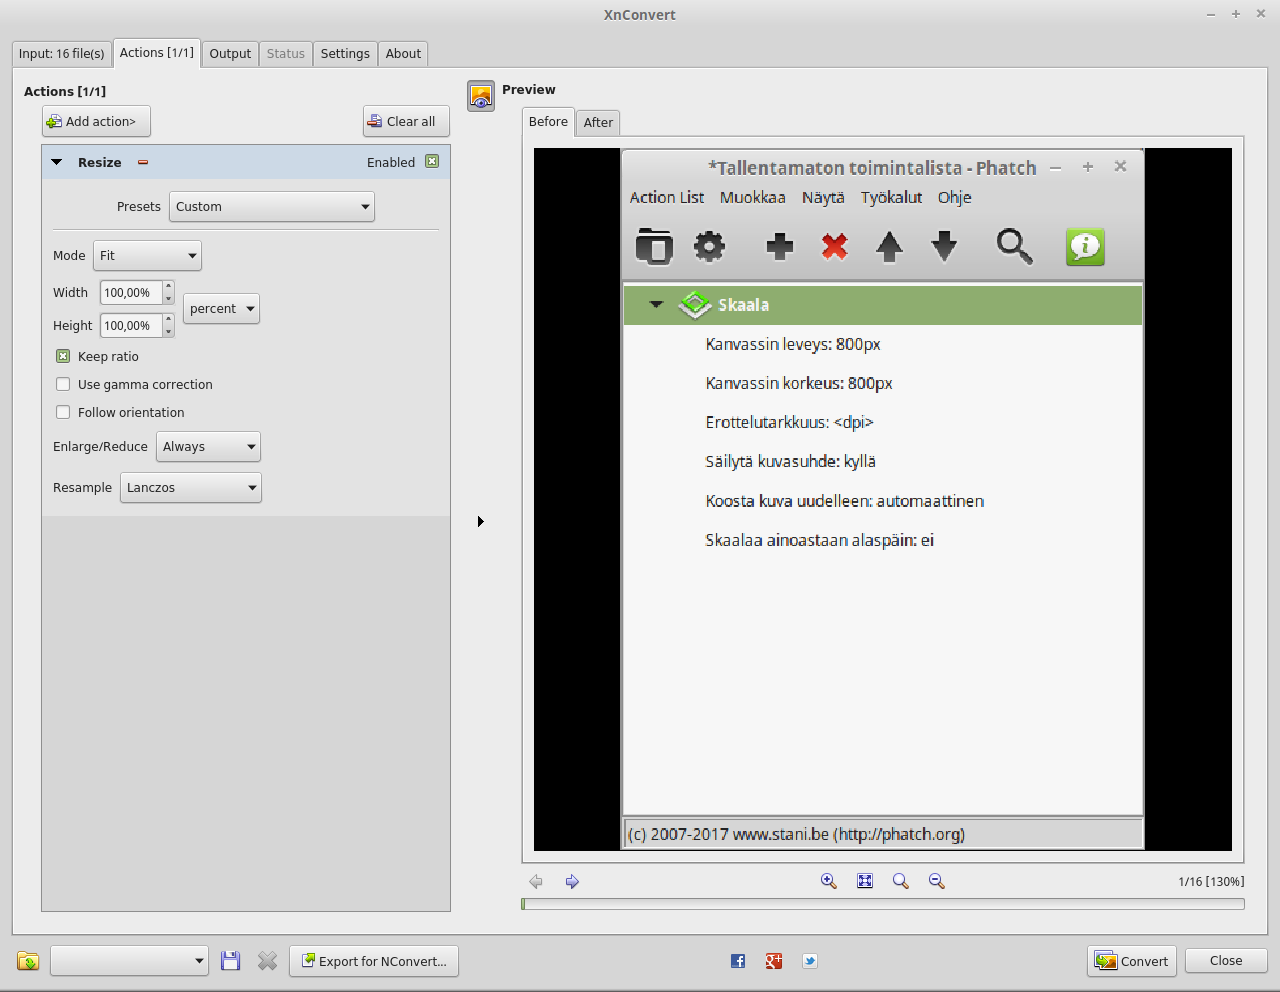The image size is (1280, 992).
Task: Click the Status tab
Action: [x=286, y=54]
